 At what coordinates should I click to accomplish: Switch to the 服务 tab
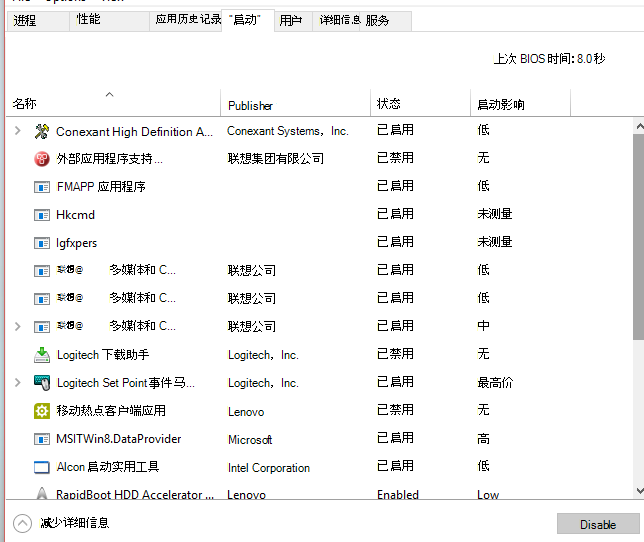click(x=385, y=21)
